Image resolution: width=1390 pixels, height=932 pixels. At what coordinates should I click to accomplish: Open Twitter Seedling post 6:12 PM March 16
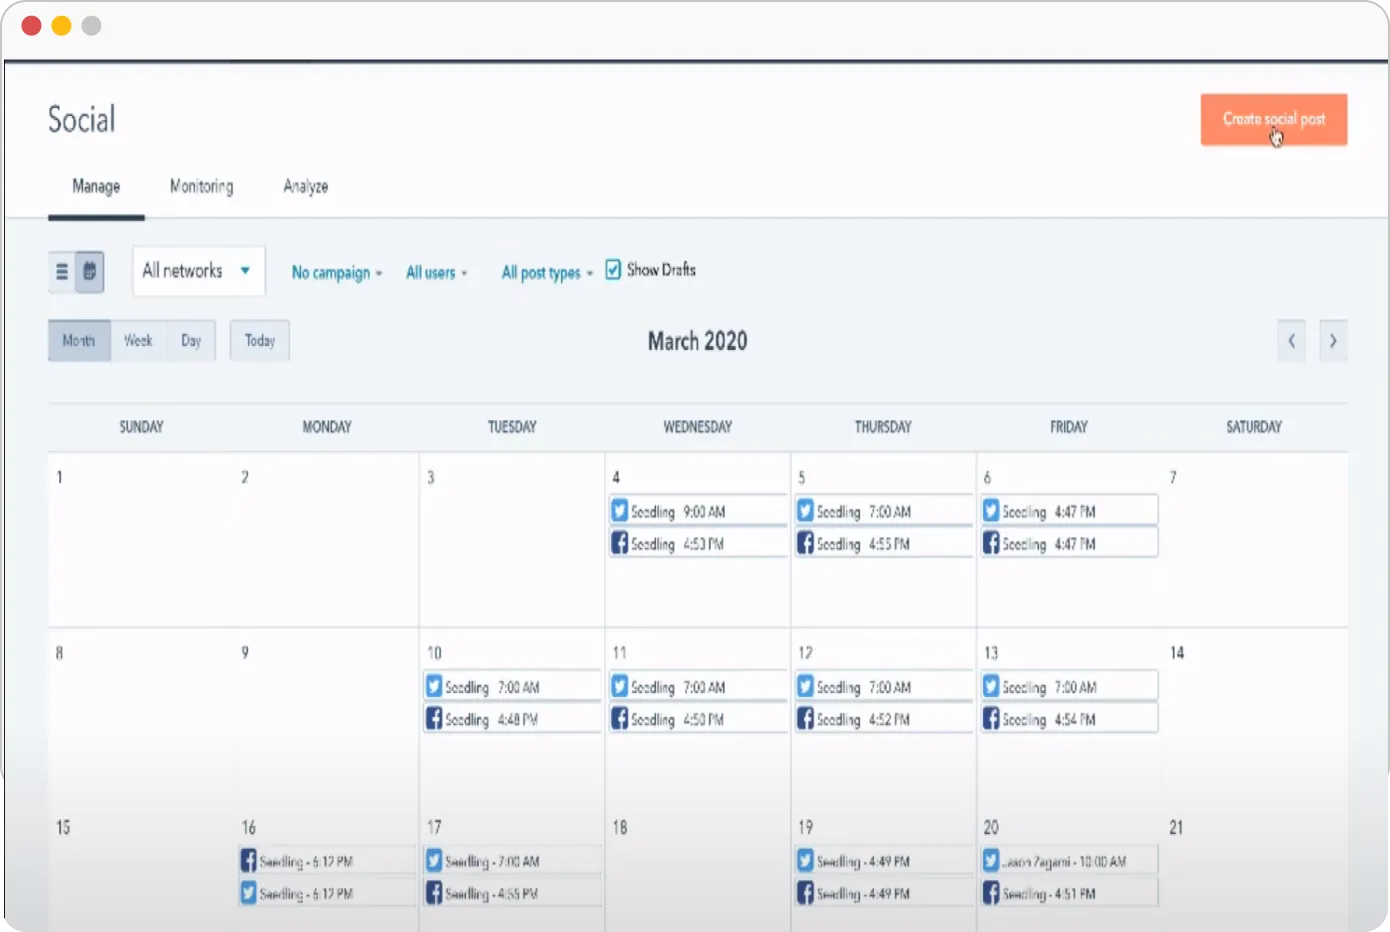[x=327, y=893]
